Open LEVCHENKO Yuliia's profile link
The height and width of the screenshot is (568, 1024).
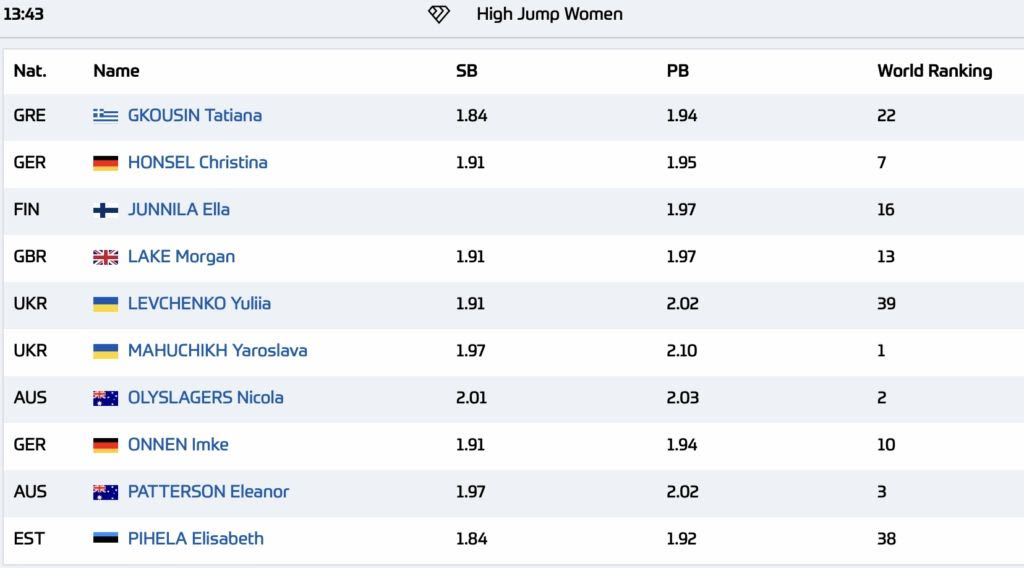coord(199,303)
